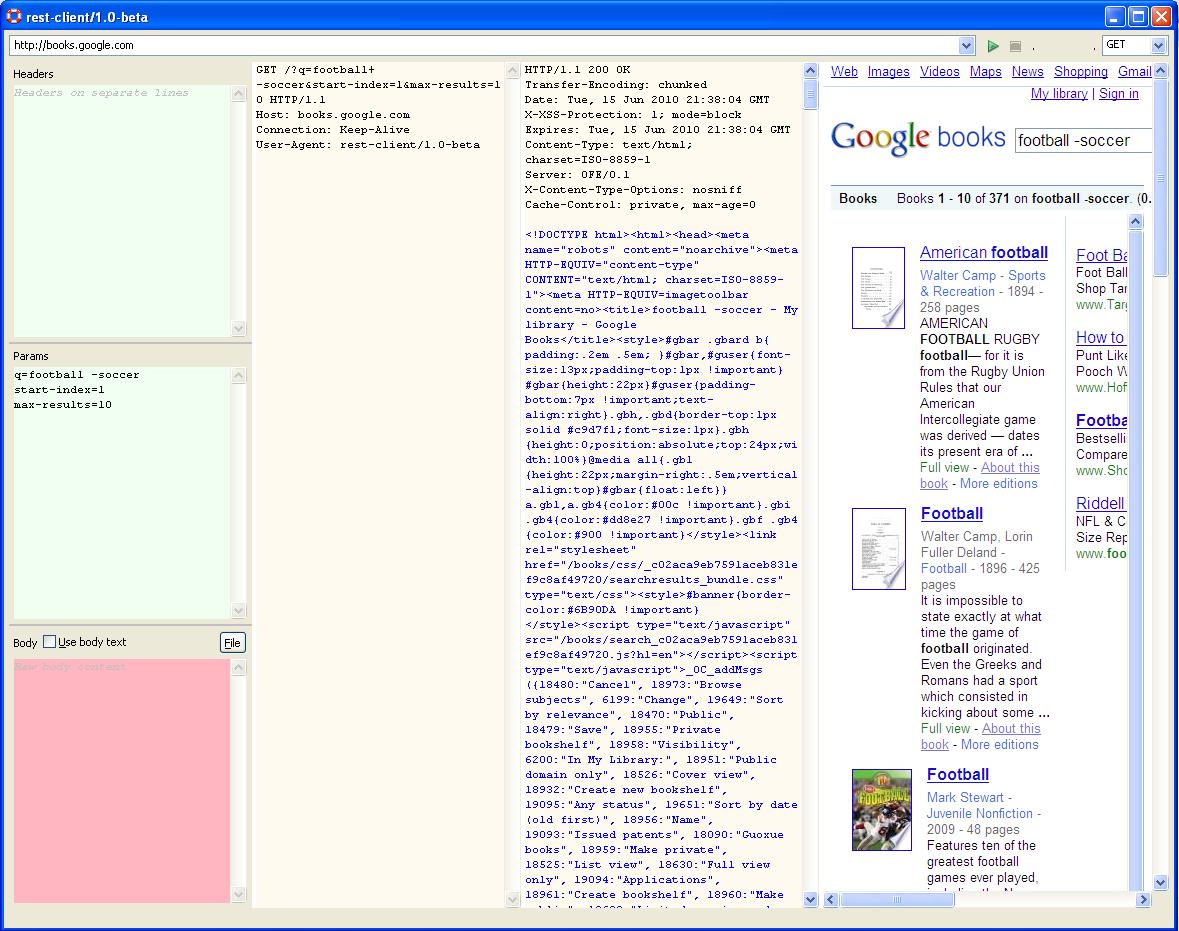Click the football -soccer search box

[1084, 141]
